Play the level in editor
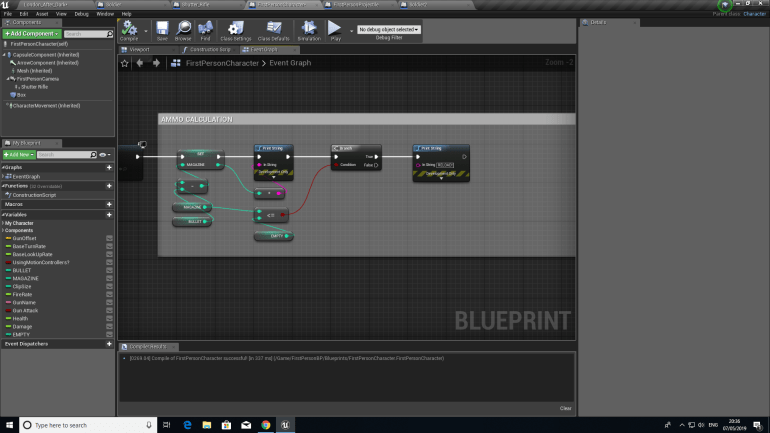770x433 pixels. [x=335, y=30]
